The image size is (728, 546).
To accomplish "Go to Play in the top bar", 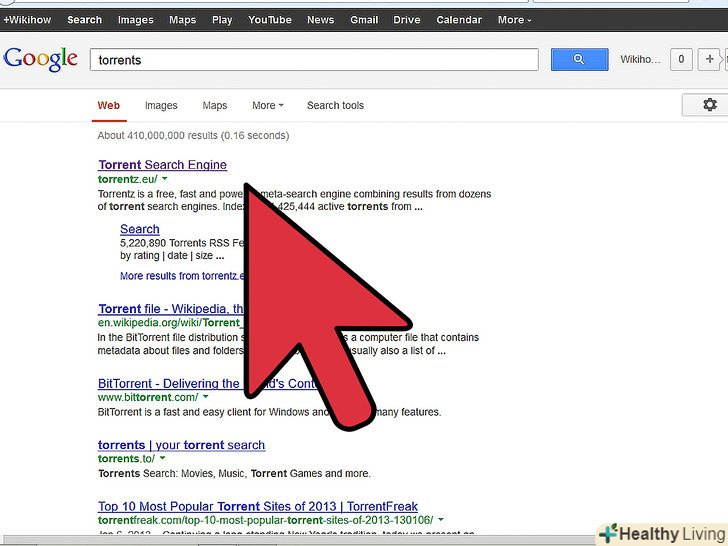I will (222, 20).
